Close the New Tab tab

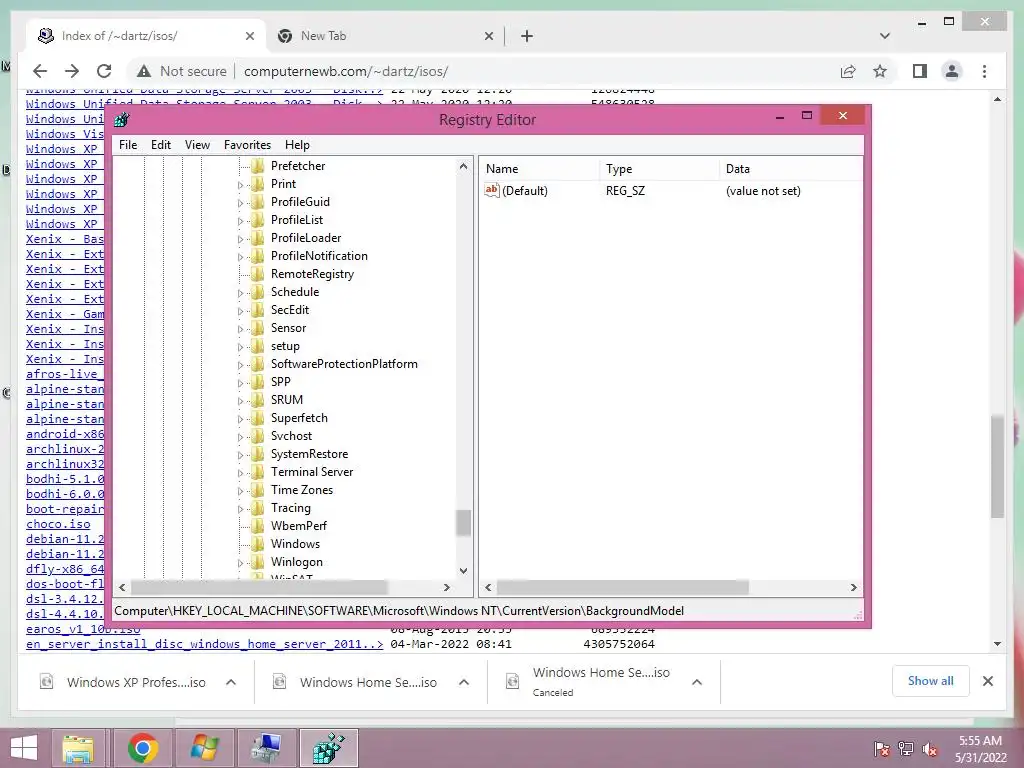point(488,36)
